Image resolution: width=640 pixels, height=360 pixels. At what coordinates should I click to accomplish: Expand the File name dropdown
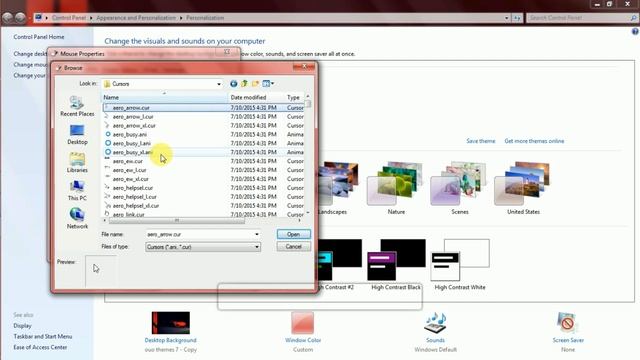(257, 234)
